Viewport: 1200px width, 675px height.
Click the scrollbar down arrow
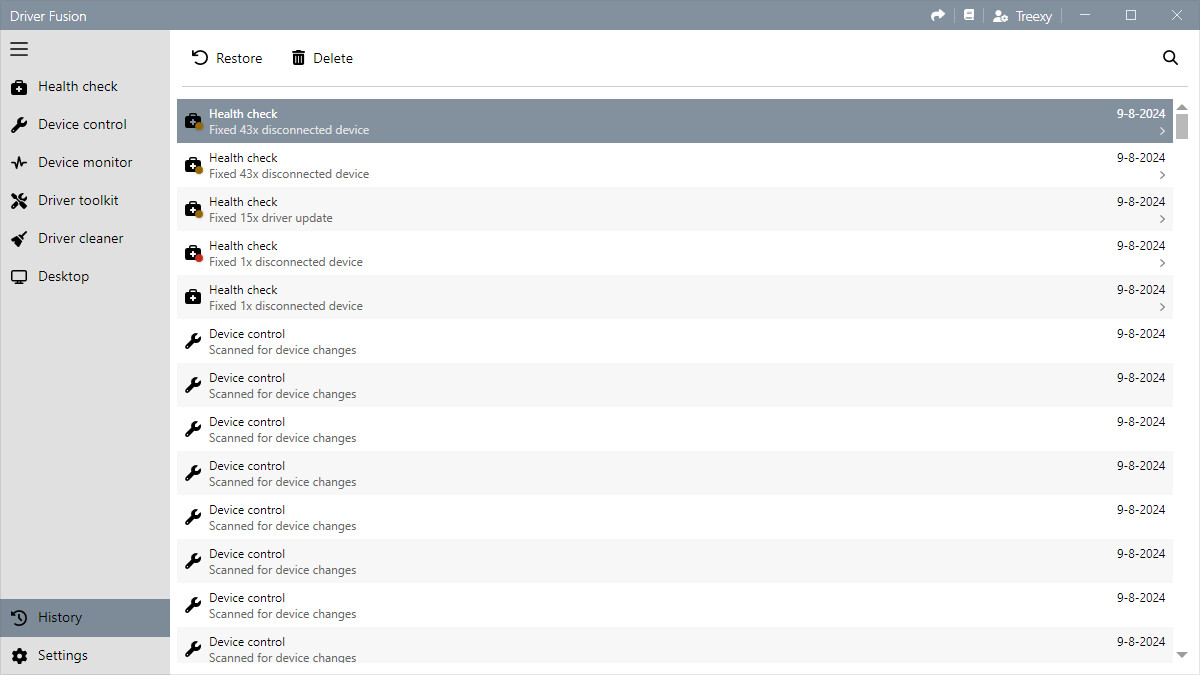tap(1182, 654)
